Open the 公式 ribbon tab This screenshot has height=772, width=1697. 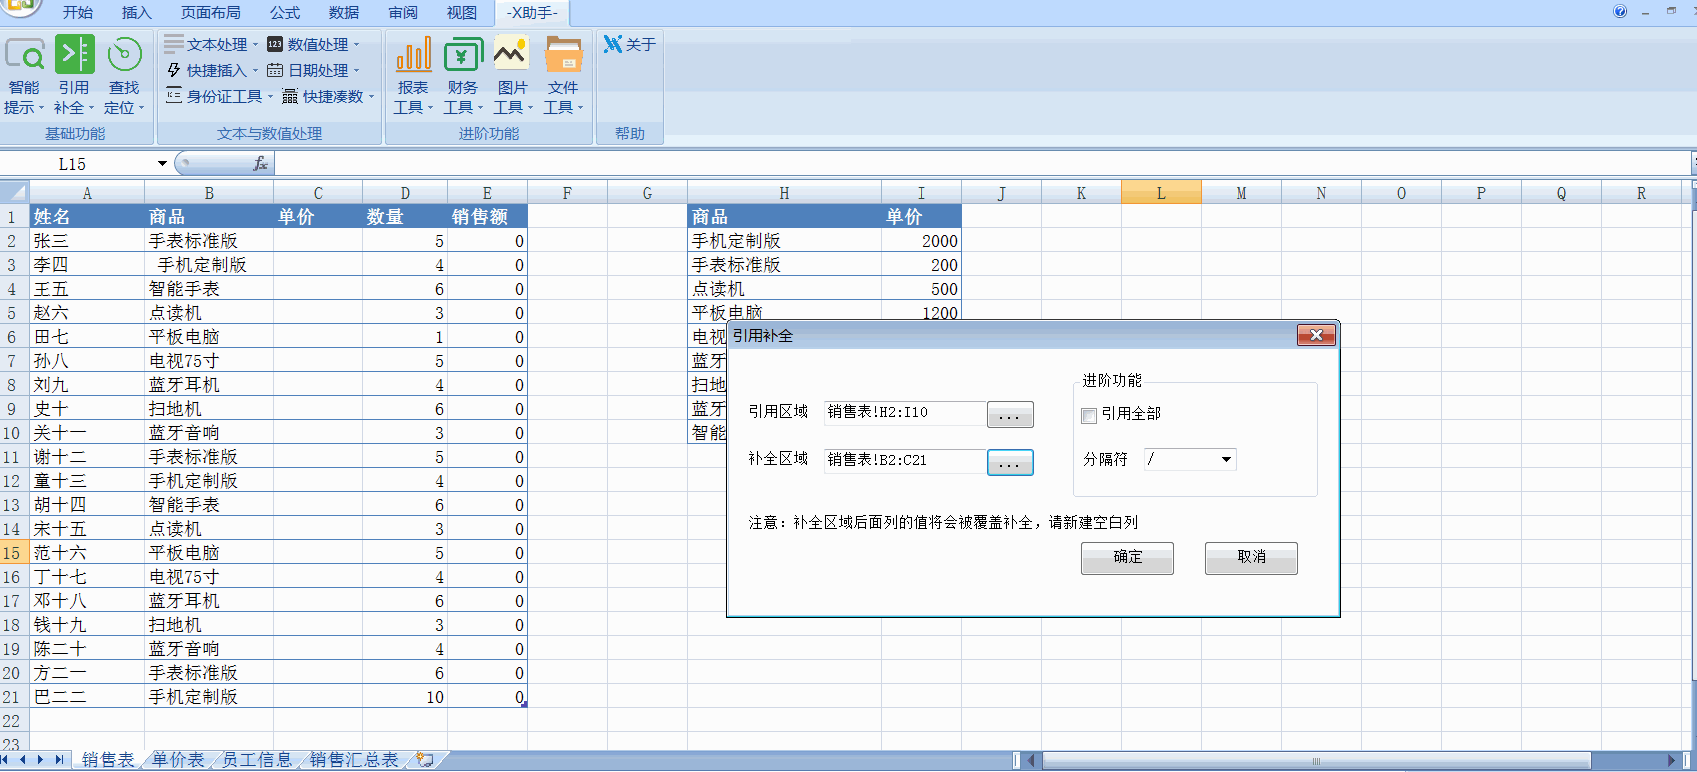pyautogui.click(x=285, y=12)
